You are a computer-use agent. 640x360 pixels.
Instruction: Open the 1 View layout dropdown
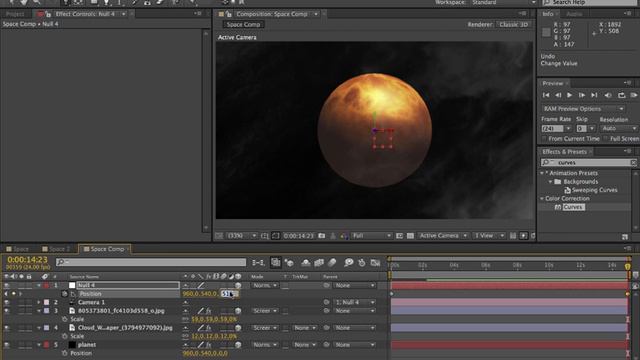pos(489,236)
